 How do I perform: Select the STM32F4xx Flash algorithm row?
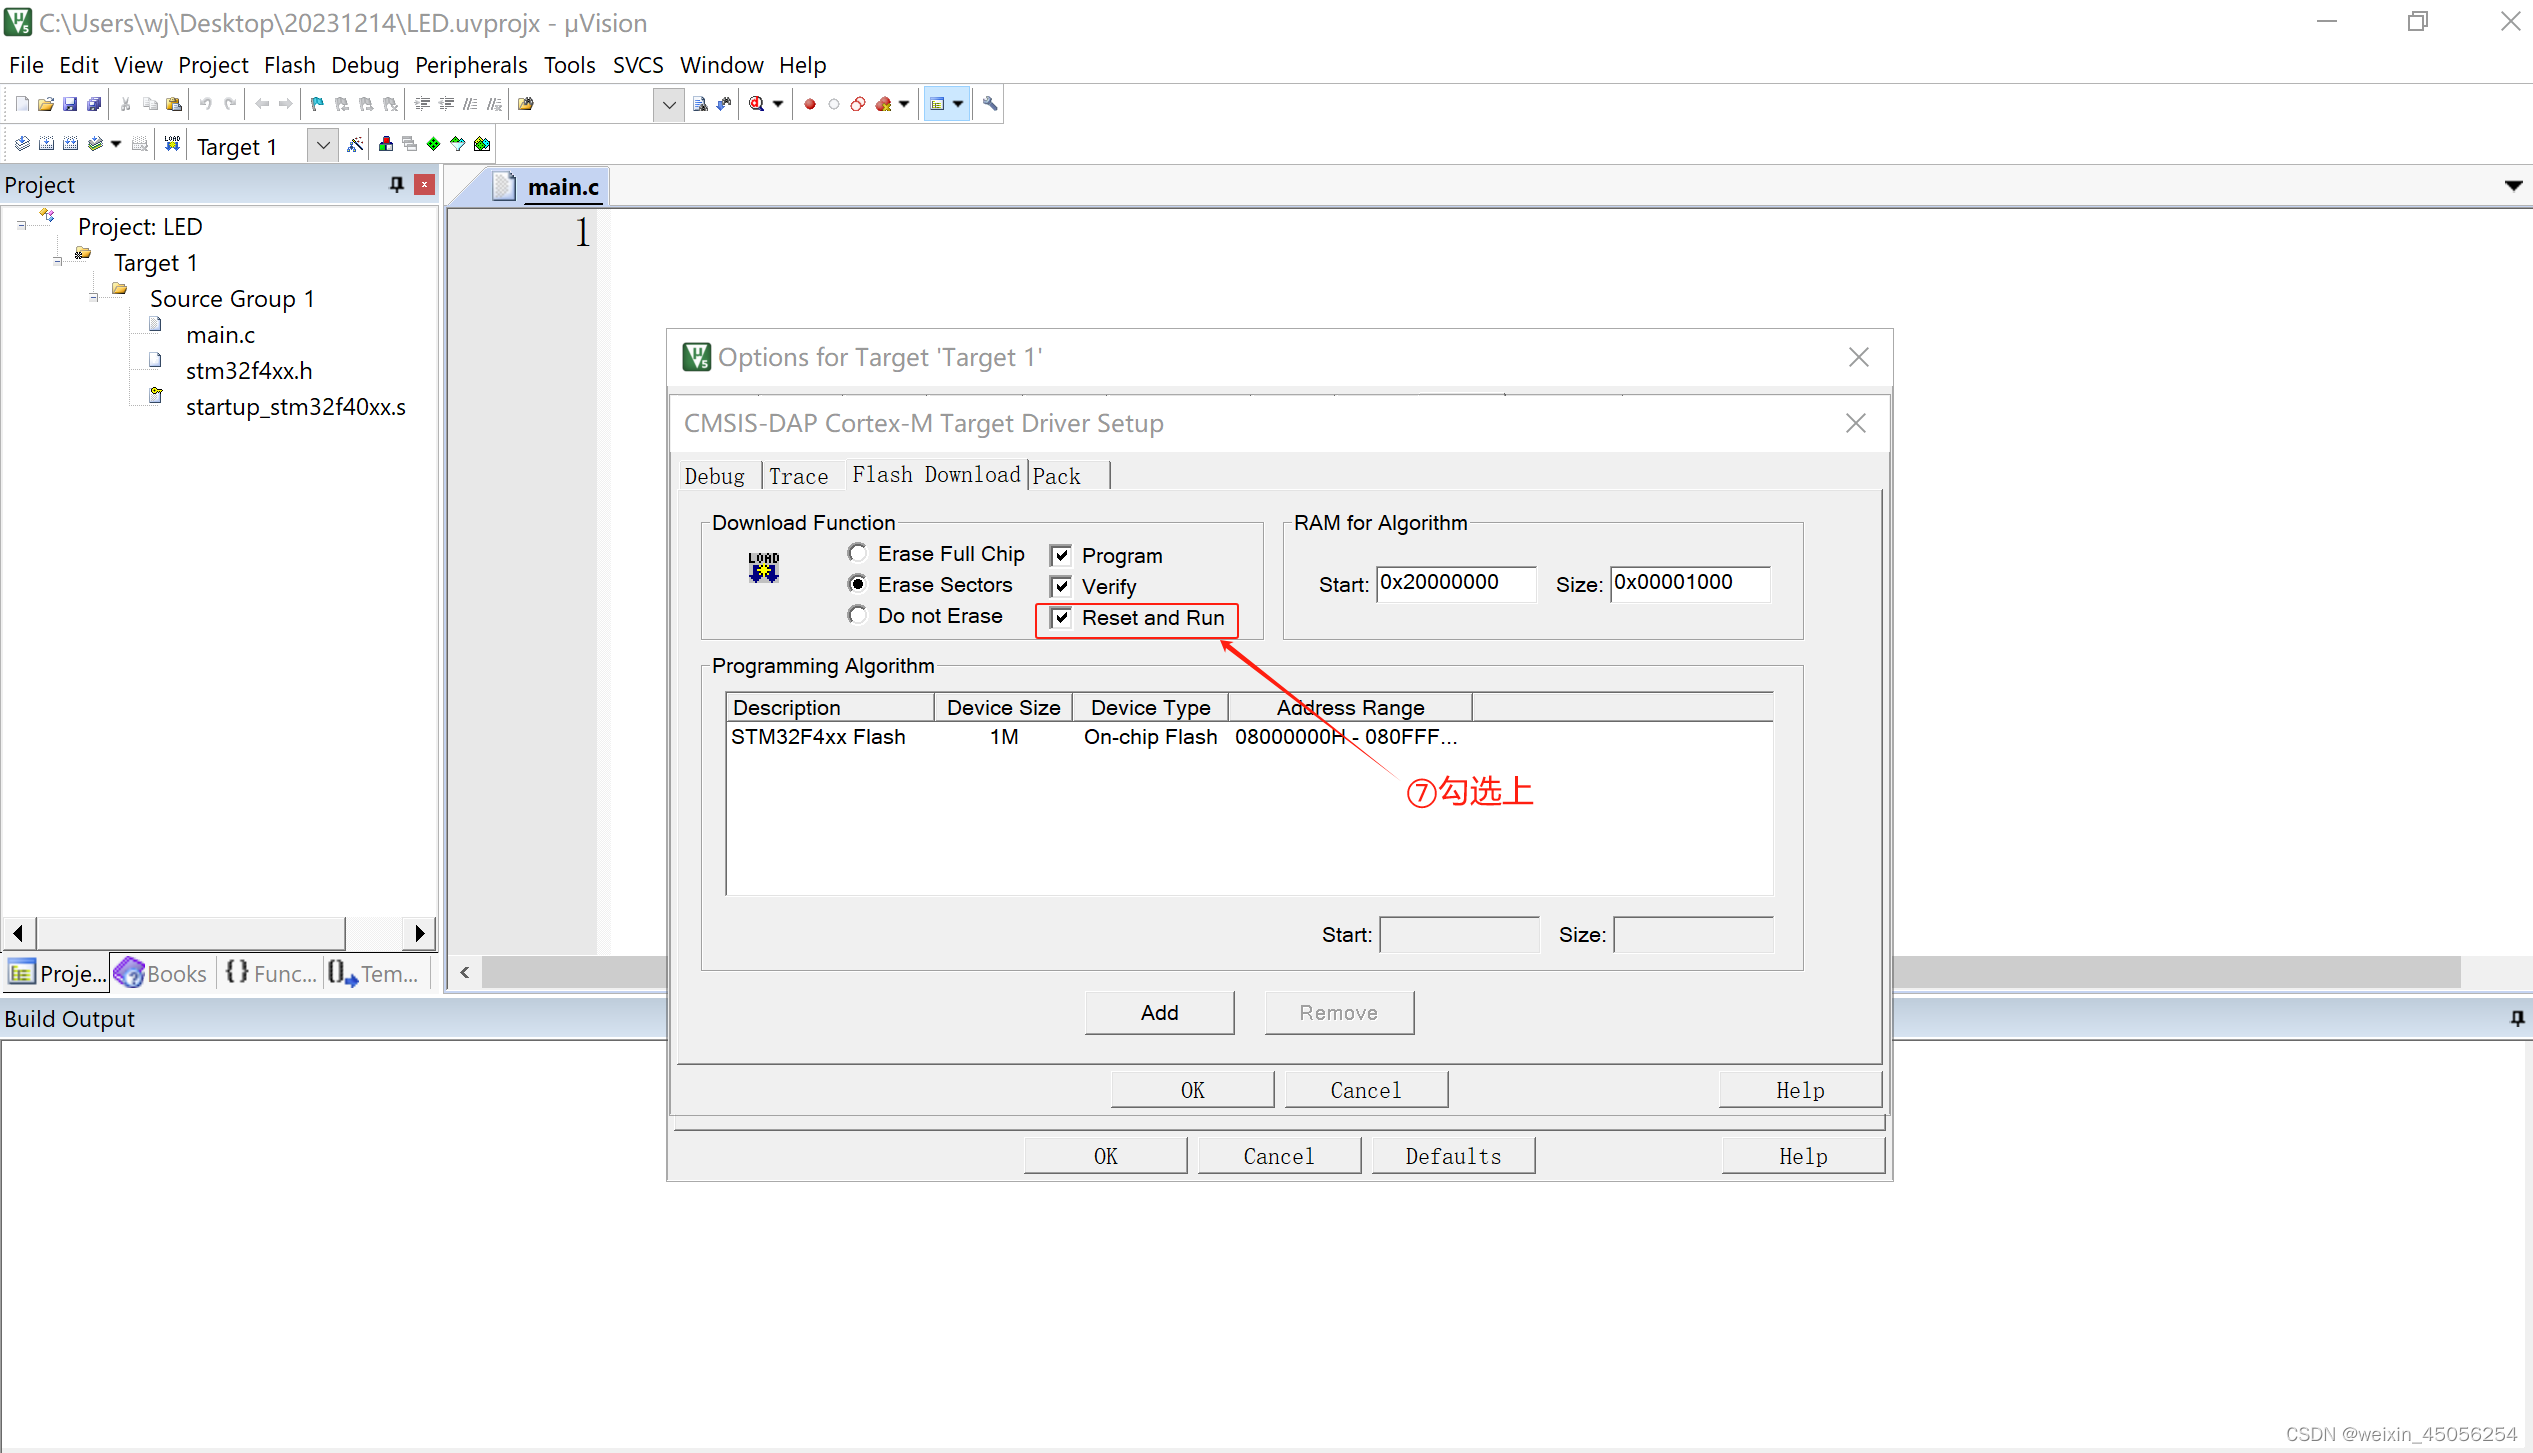tap(1249, 737)
